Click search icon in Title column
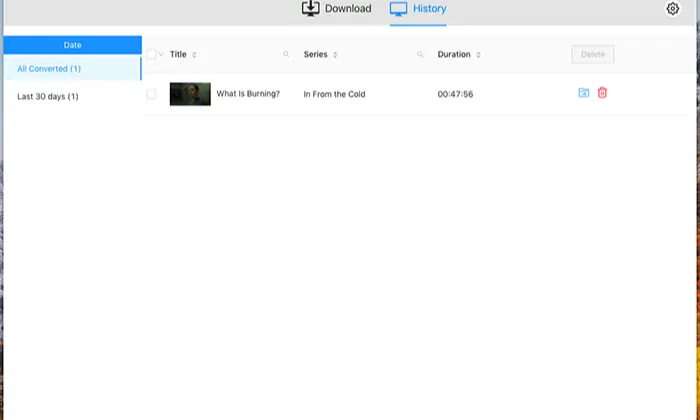The width and height of the screenshot is (700, 420). pyautogui.click(x=286, y=54)
